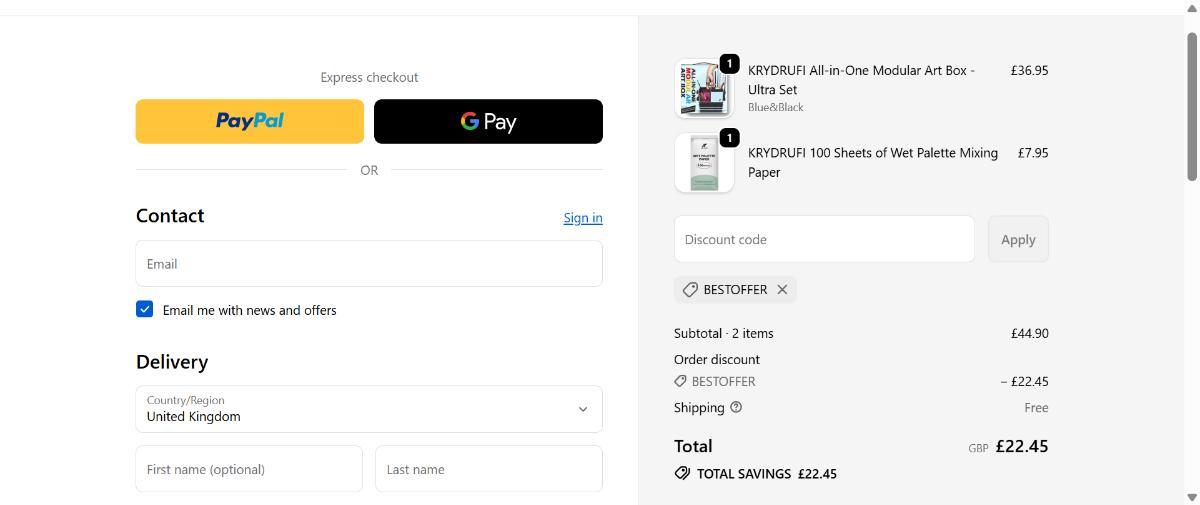The image size is (1200, 505).
Task: Pay with Google Pay button
Action: [488, 121]
